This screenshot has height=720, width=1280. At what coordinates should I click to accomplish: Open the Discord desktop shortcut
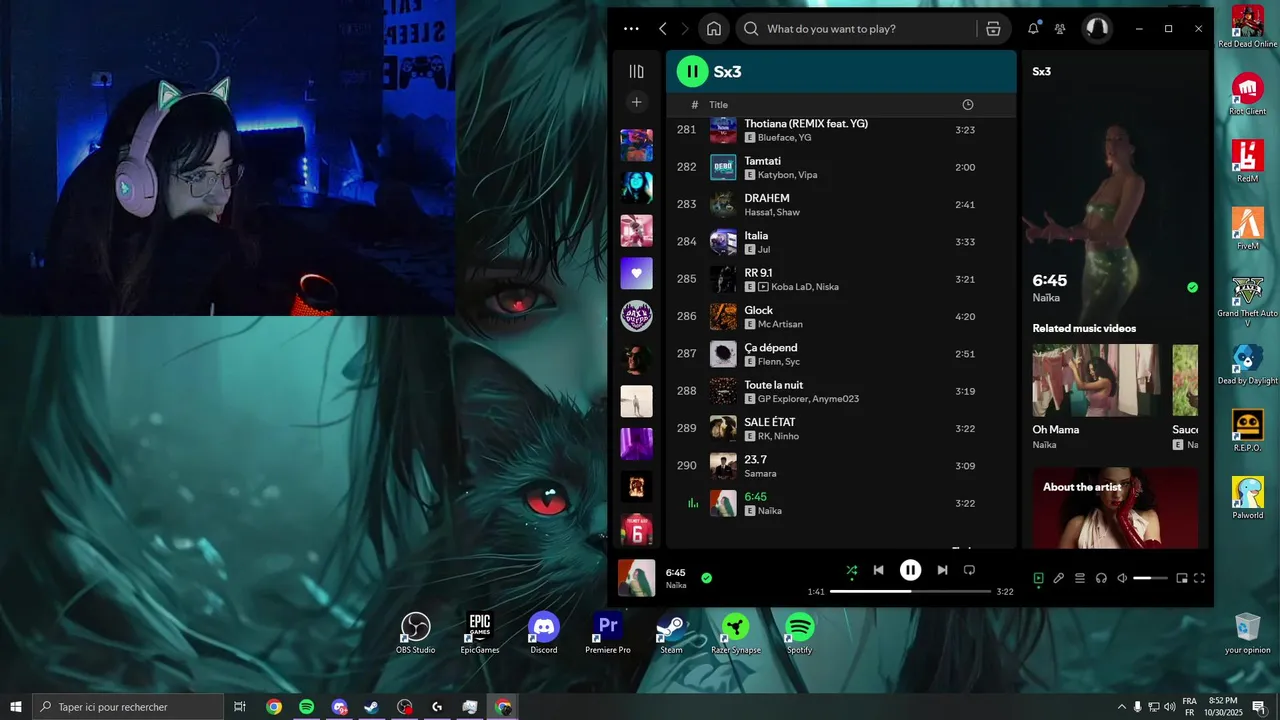pos(544,633)
